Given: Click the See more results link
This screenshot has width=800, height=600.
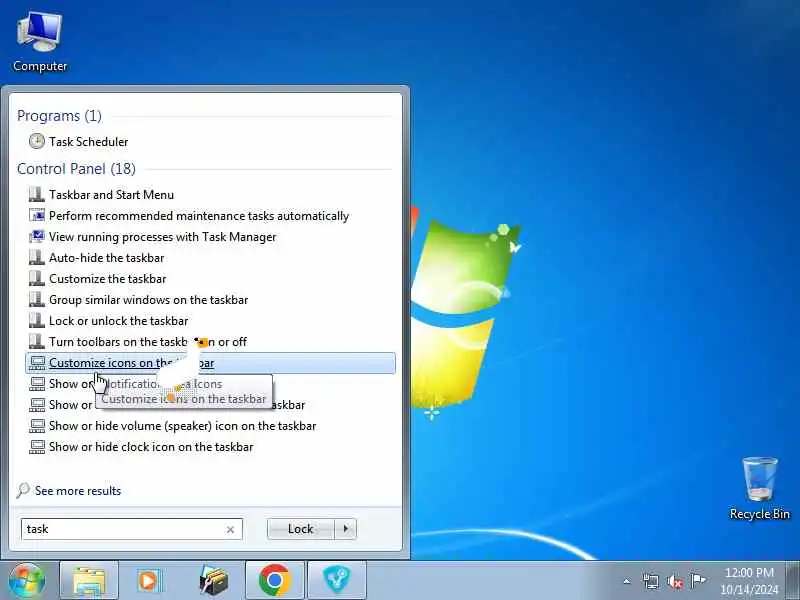Looking at the screenshot, I should pyautogui.click(x=78, y=491).
